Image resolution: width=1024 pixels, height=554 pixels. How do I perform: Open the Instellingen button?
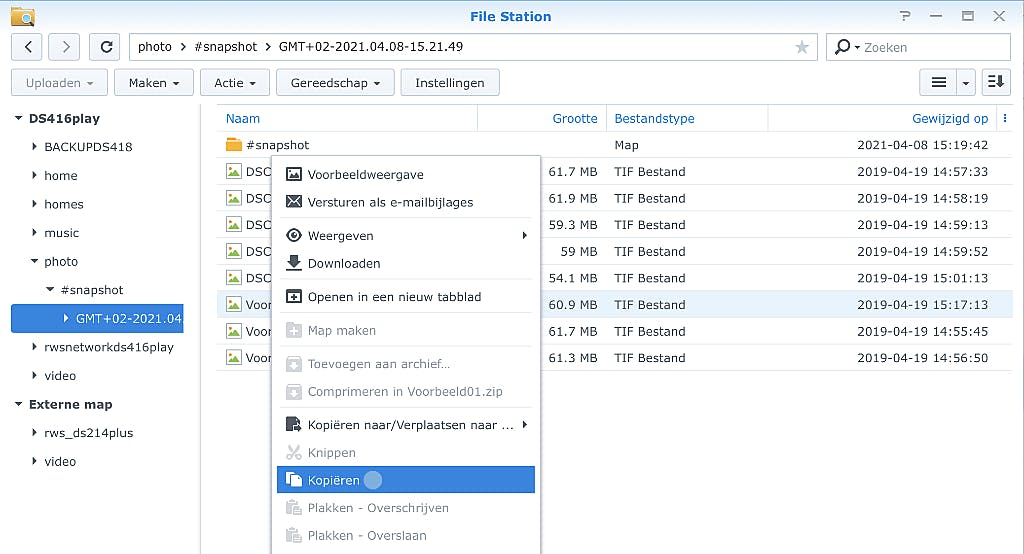pyautogui.click(x=450, y=83)
